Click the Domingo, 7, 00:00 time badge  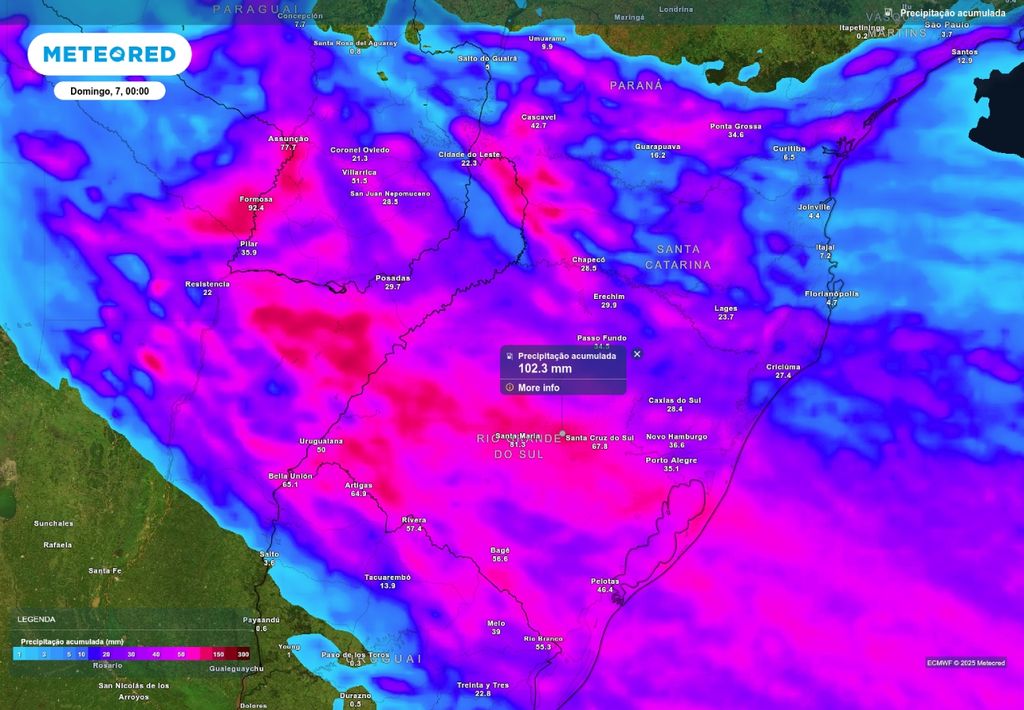click(108, 90)
